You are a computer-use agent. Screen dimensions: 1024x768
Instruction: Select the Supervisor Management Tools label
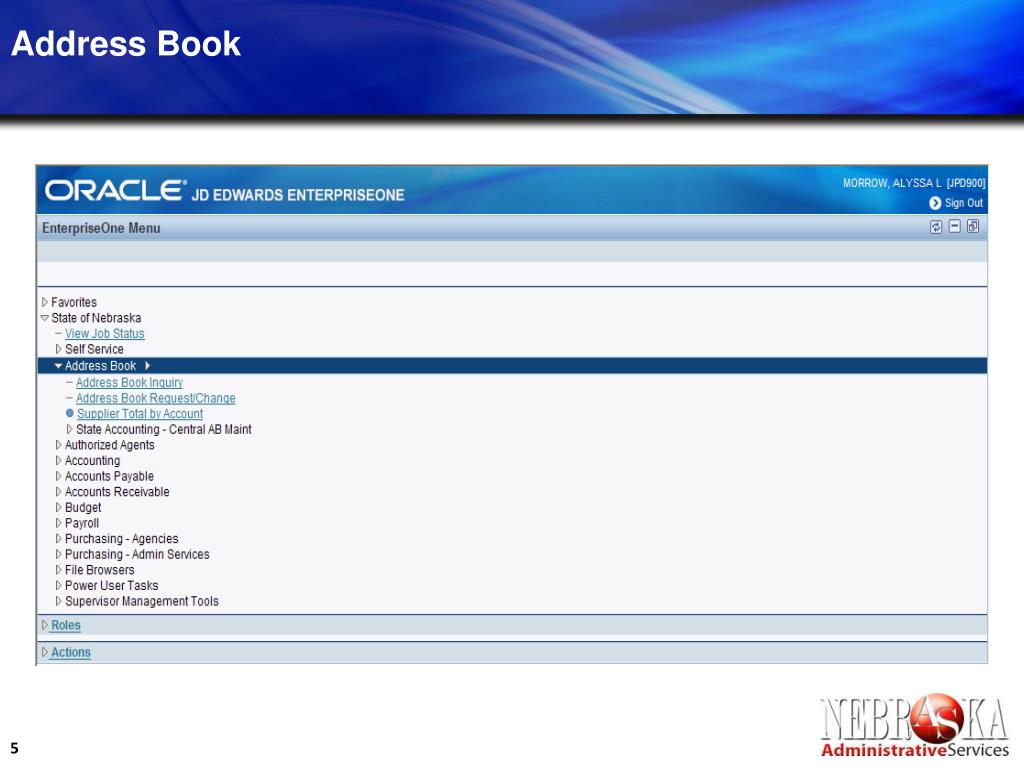pyautogui.click(x=142, y=601)
